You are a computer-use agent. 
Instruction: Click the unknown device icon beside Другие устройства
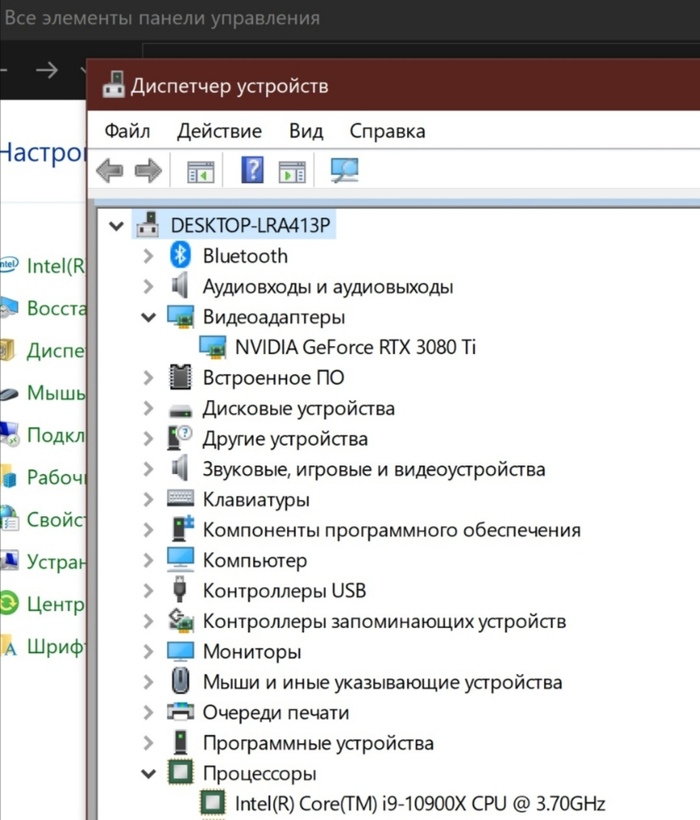[180, 438]
